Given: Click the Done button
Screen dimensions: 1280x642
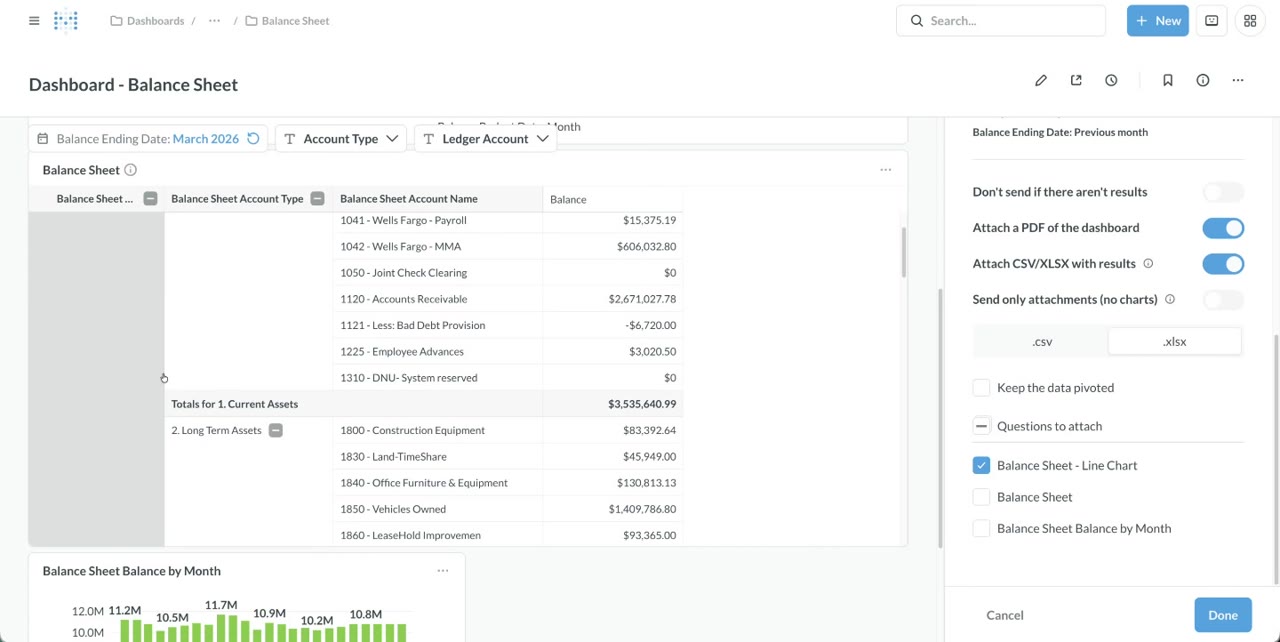Looking at the screenshot, I should pos(1223,615).
